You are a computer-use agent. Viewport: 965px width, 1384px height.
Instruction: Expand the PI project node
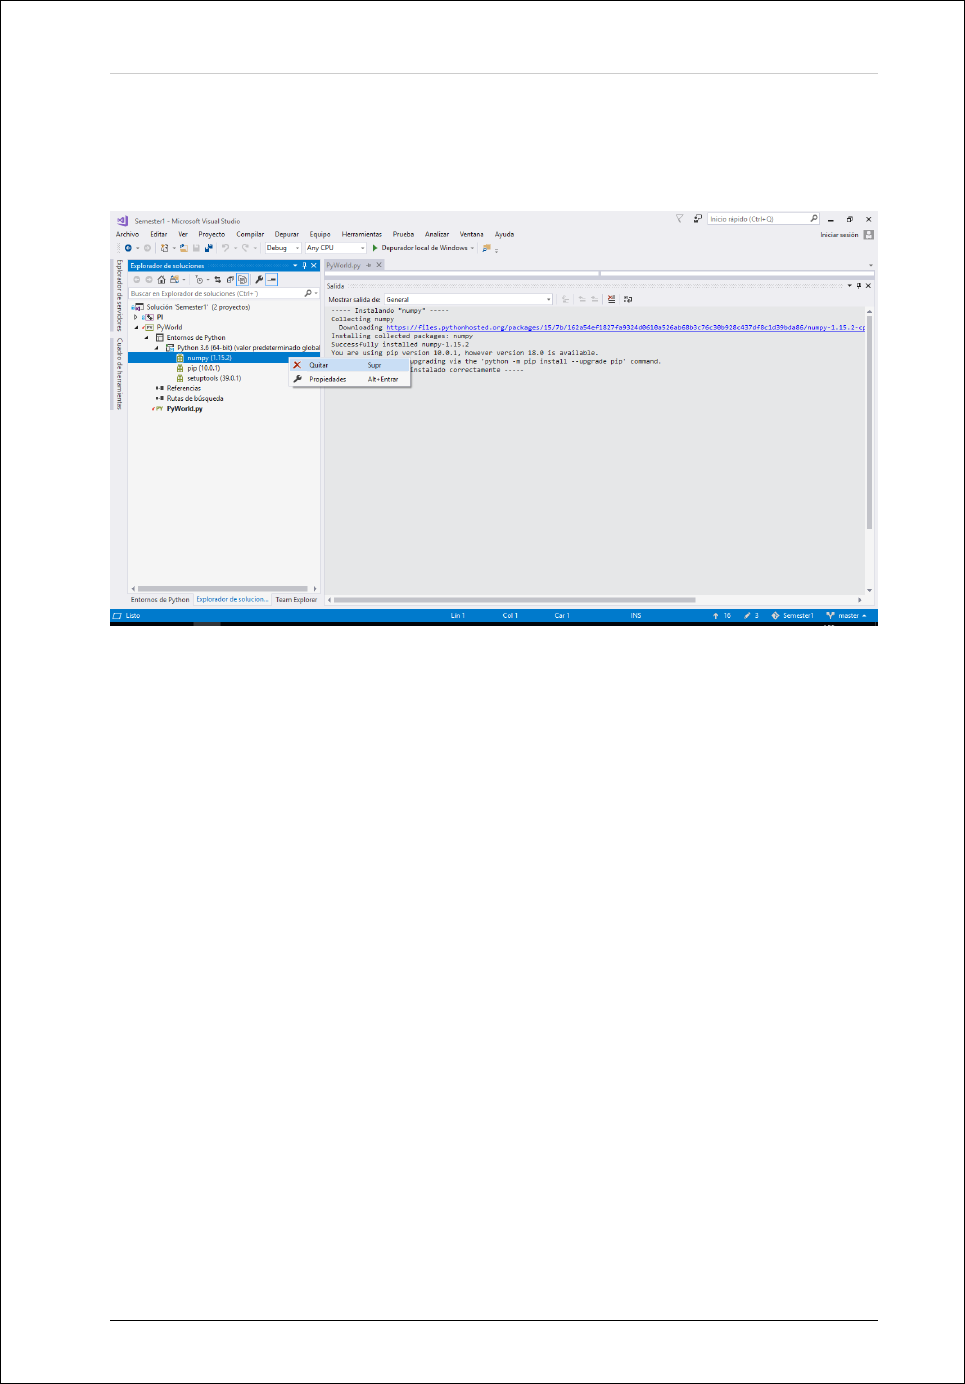pos(136,317)
